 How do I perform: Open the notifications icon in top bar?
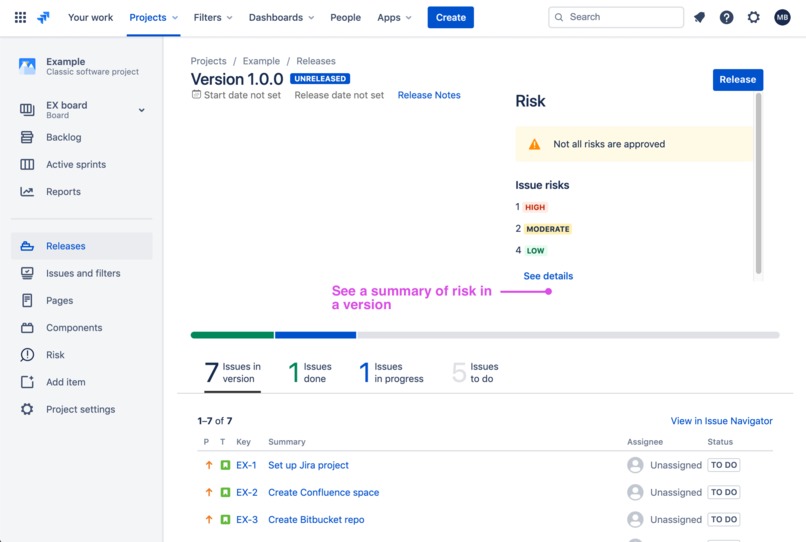[700, 17]
